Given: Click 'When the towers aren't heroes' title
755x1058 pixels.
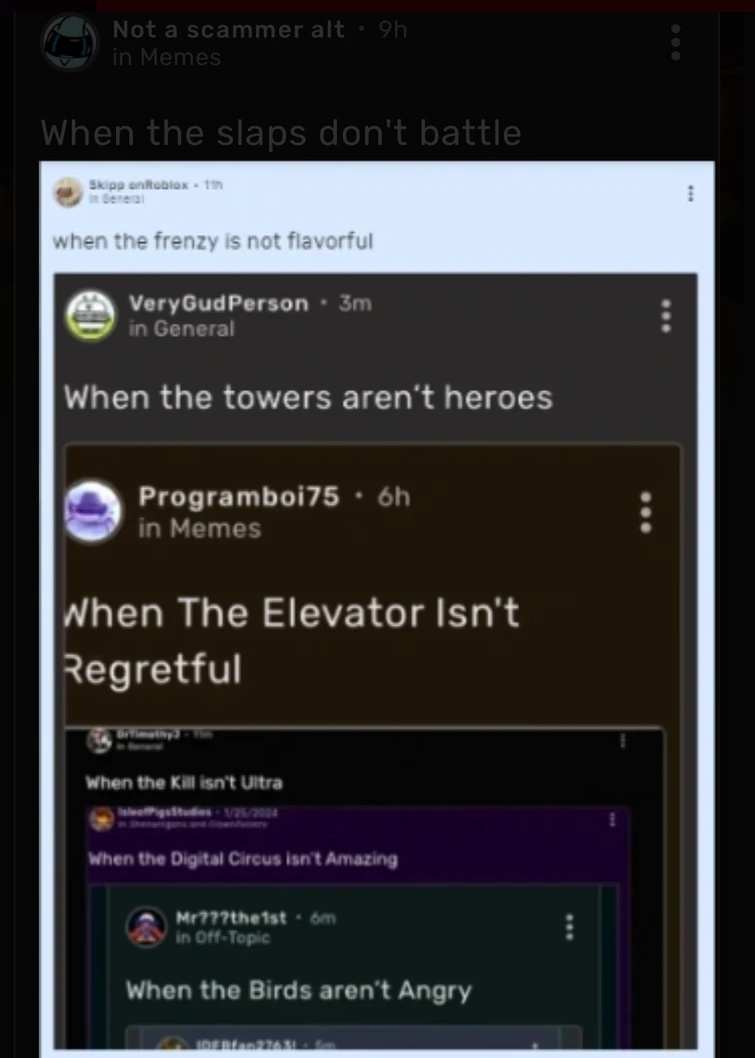Looking at the screenshot, I should point(308,397).
